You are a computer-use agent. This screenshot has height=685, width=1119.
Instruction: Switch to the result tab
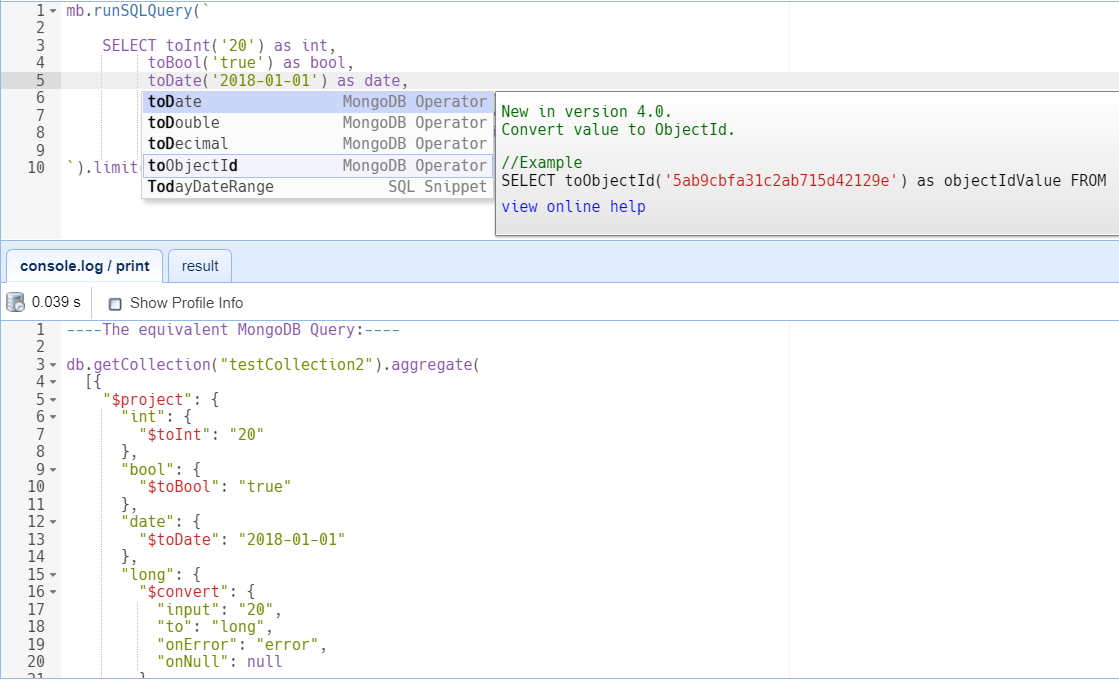pos(200,266)
